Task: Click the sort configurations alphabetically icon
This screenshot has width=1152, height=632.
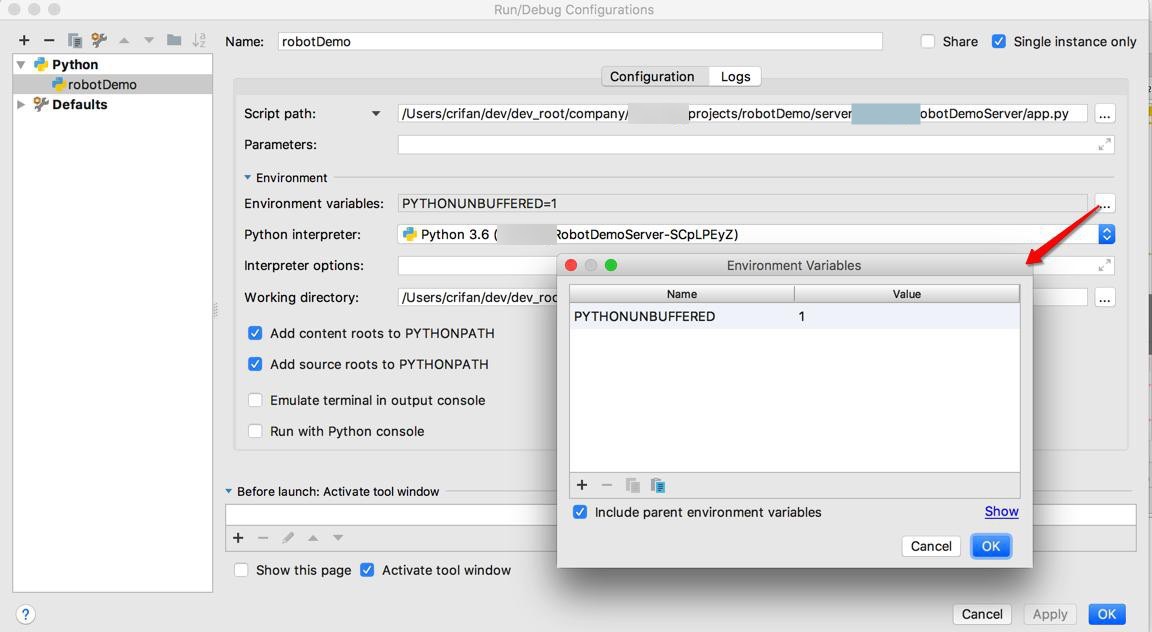Action: tap(199, 40)
